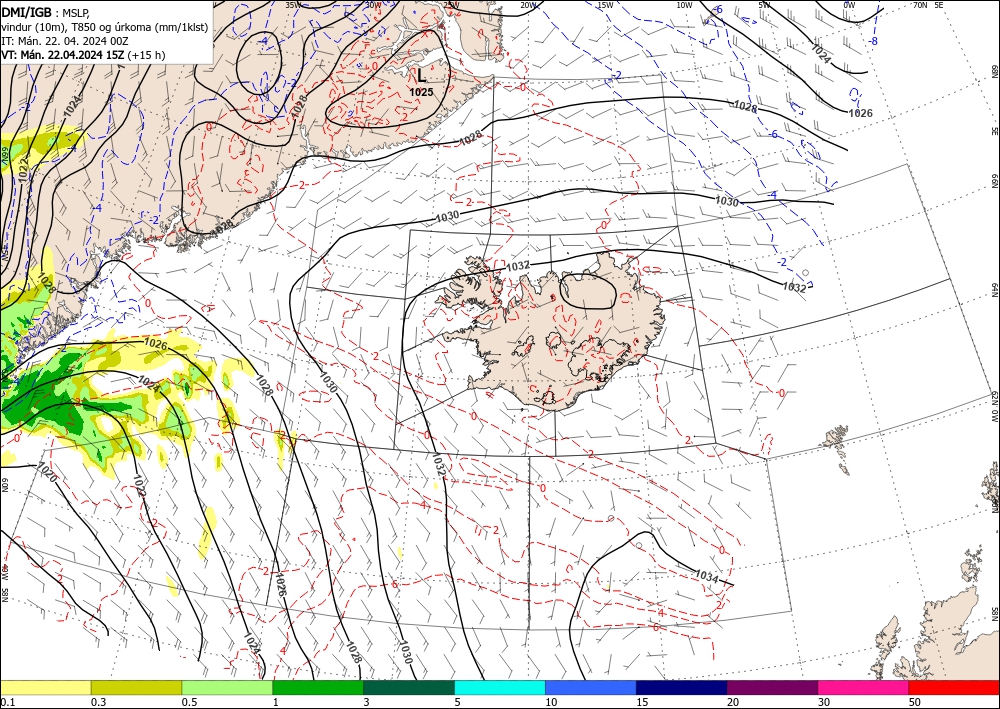Screen dimensions: 1000x709
Task: Click the legend value '15' on the color bar
Action: 642,702
